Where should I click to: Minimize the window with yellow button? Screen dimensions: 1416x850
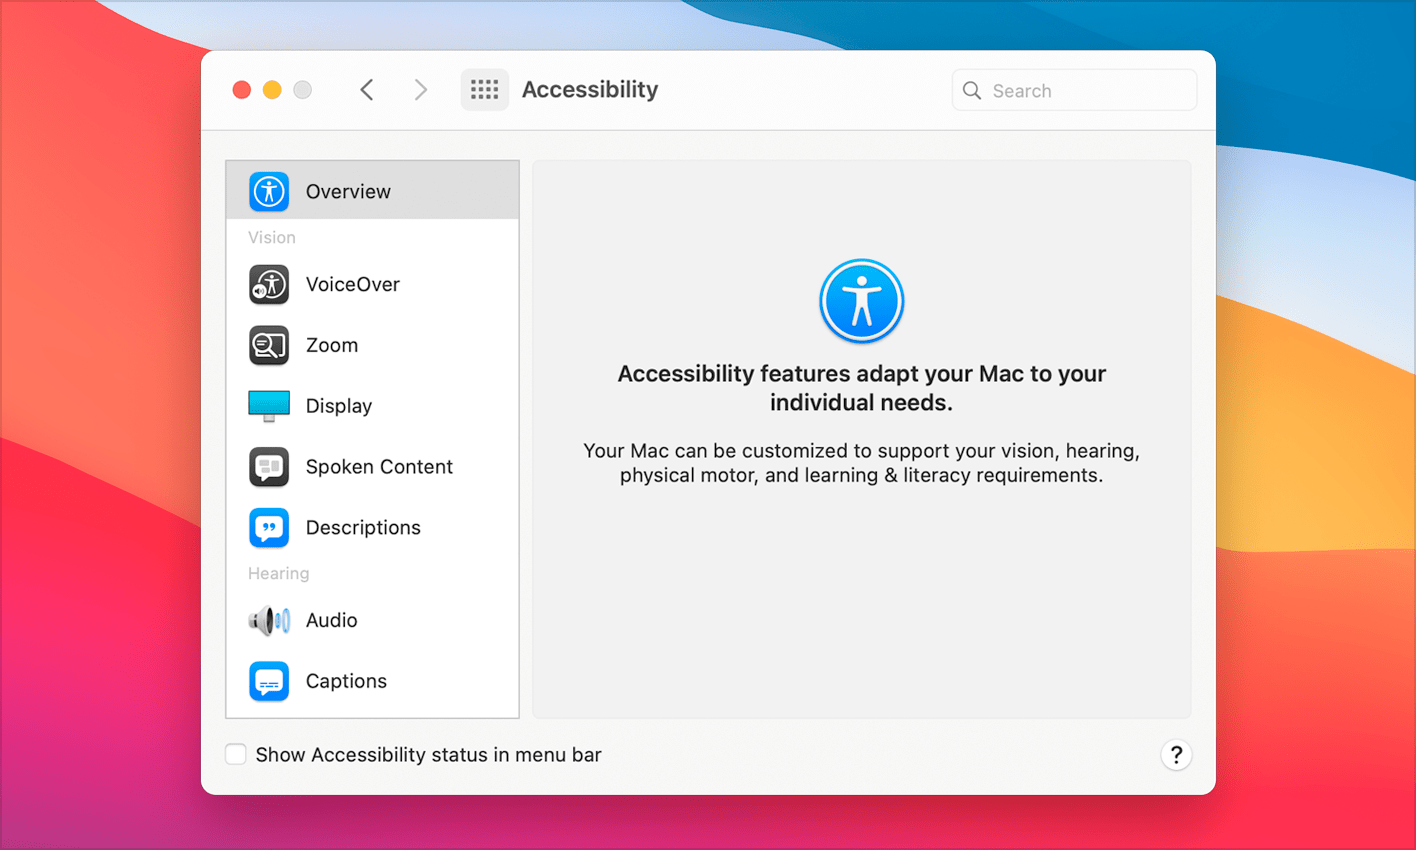(272, 90)
